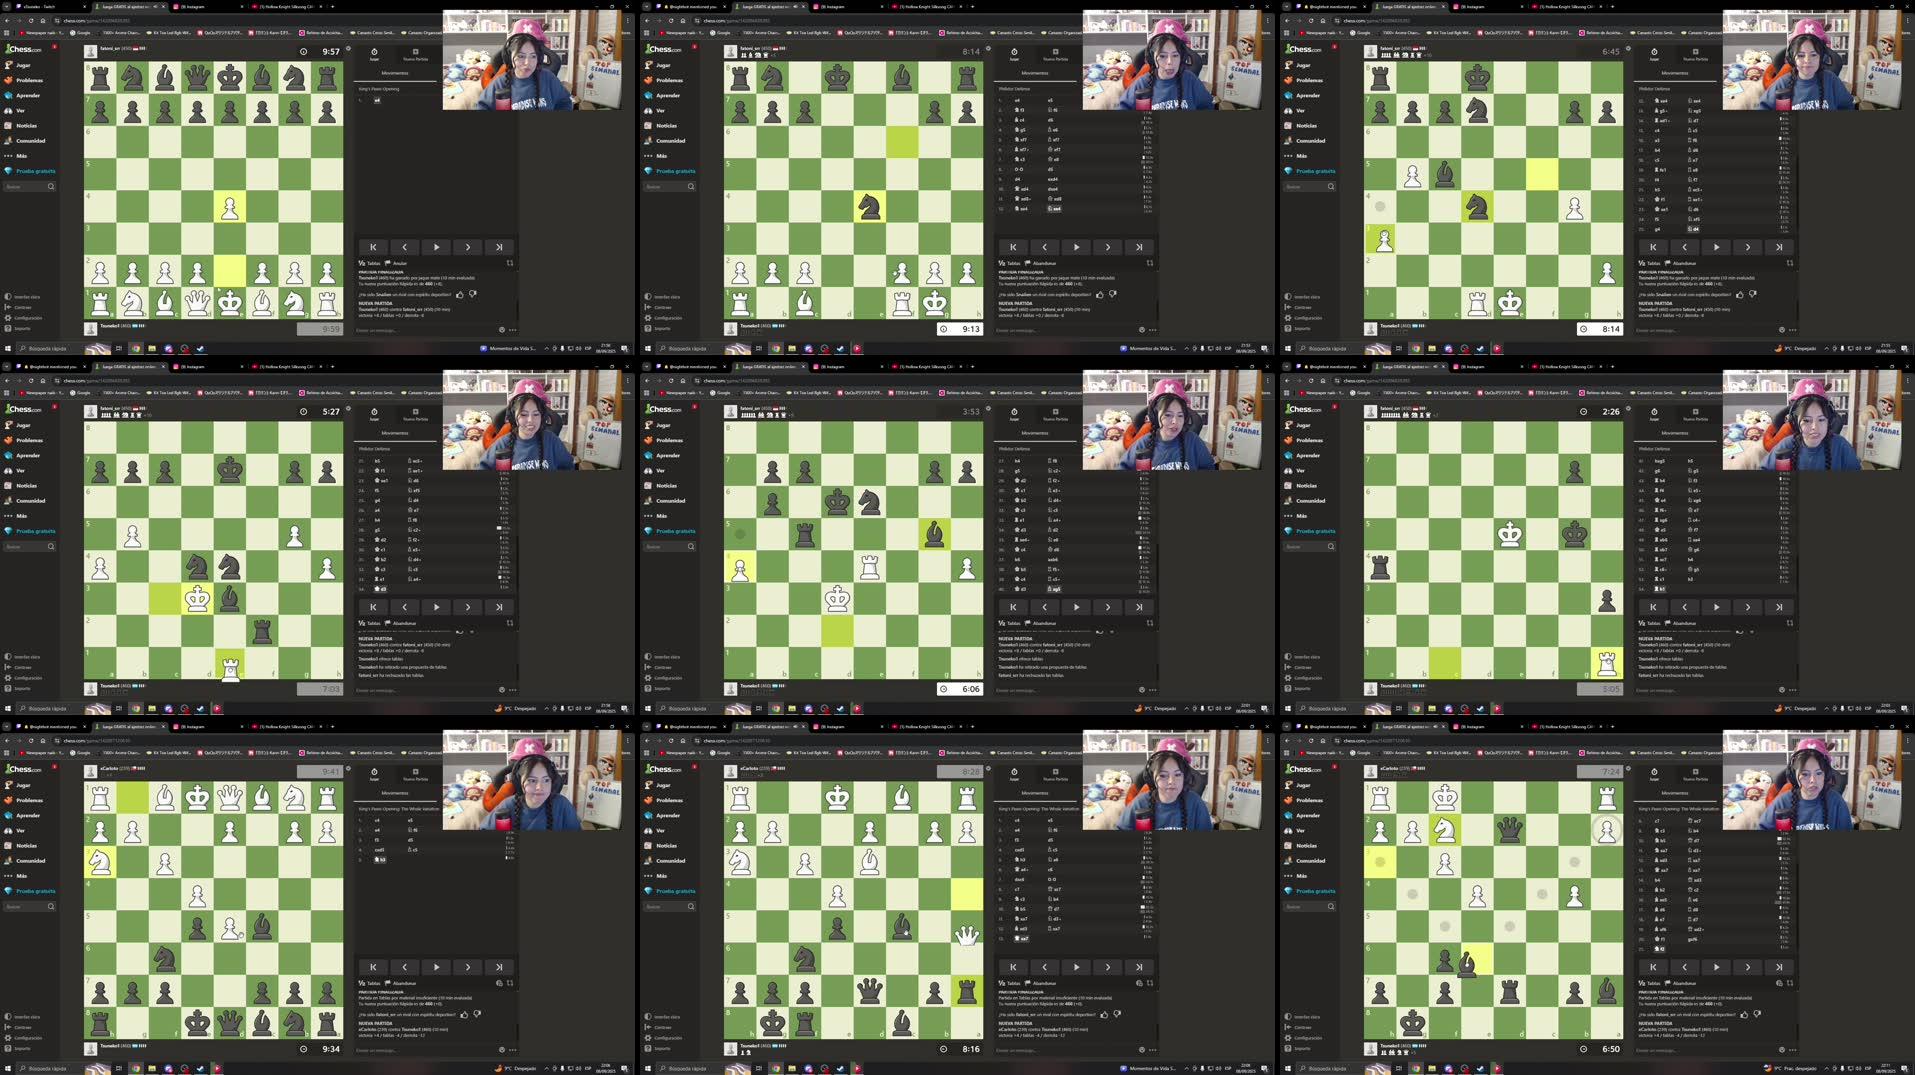This screenshot has height=1075, width=1915.
Task: Jump to last move in the 3:53 game
Action: (x=1139, y=607)
